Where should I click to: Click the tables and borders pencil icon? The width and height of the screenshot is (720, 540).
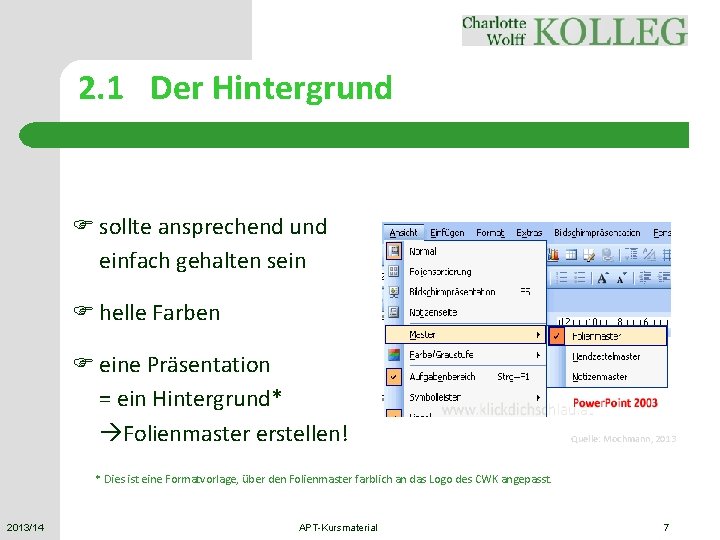pyautogui.click(x=589, y=254)
